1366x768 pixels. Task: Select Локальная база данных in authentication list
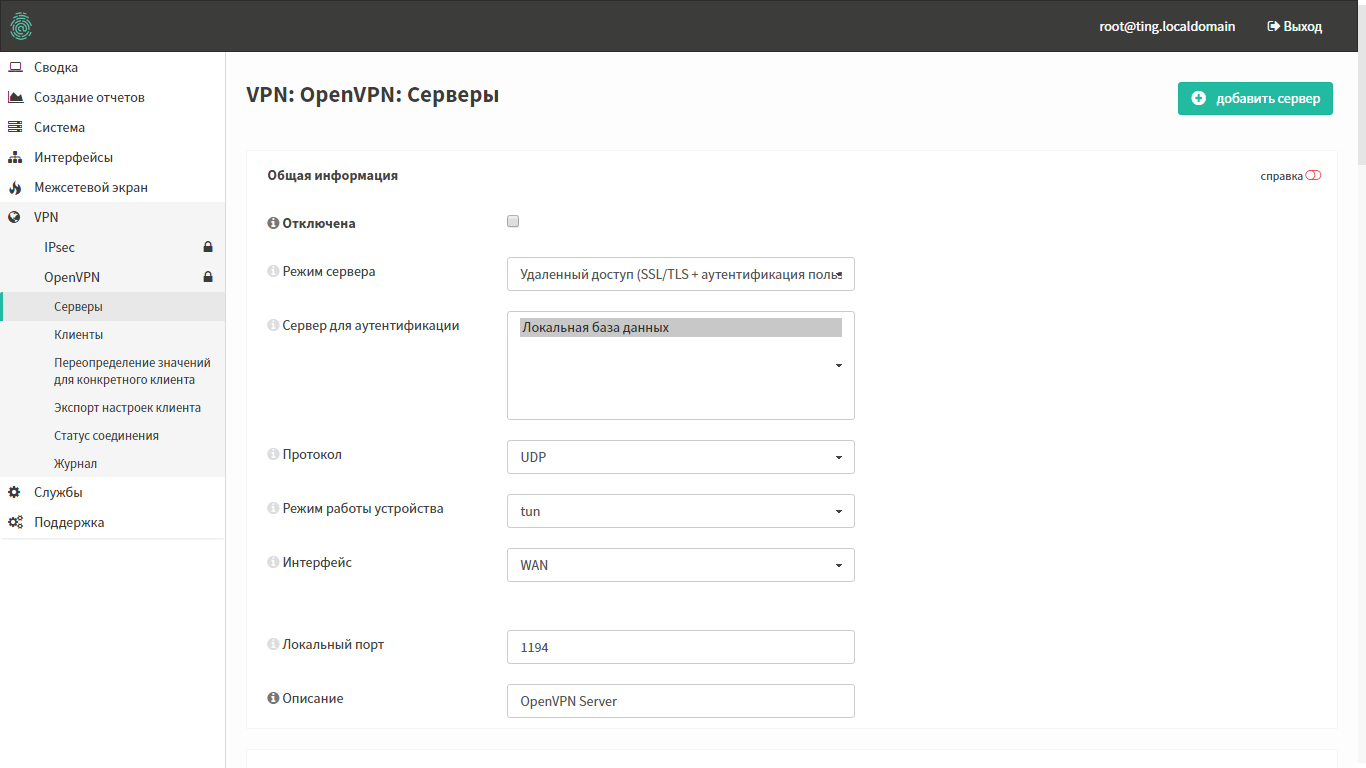pyautogui.click(x=681, y=328)
